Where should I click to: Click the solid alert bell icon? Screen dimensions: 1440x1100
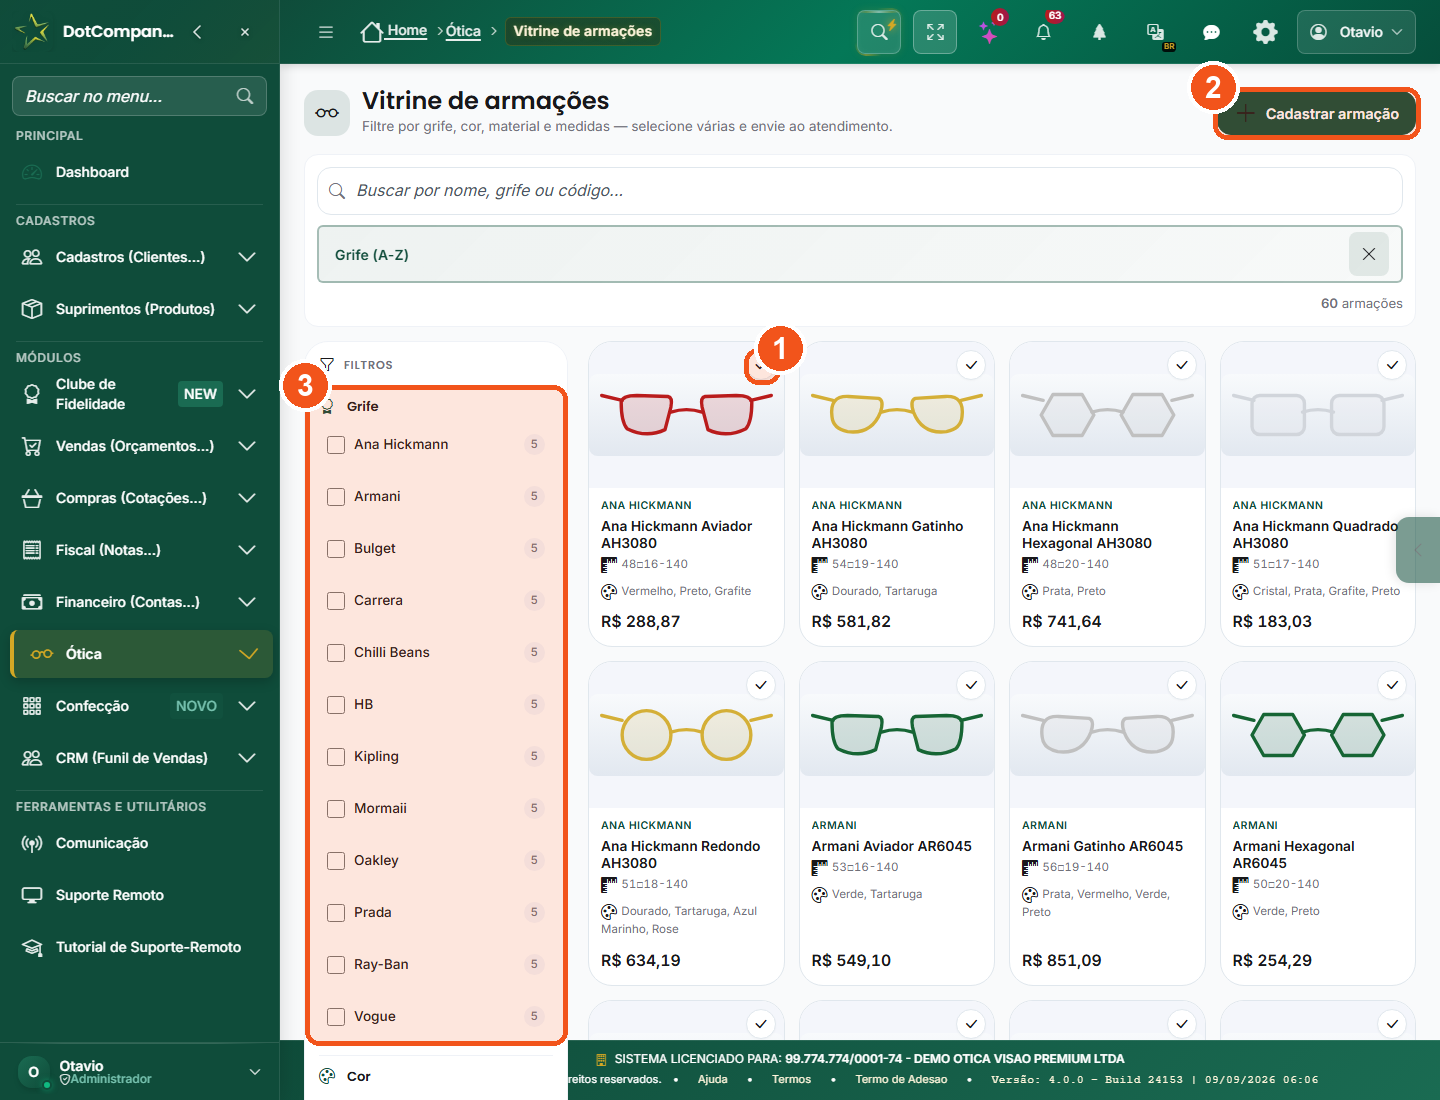point(1099,32)
